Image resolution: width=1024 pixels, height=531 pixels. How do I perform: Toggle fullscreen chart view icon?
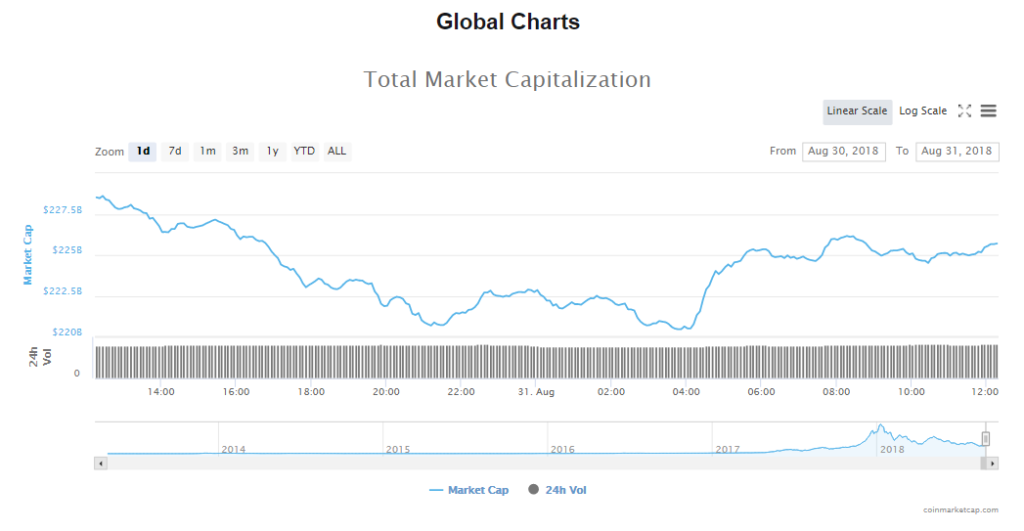coord(965,111)
